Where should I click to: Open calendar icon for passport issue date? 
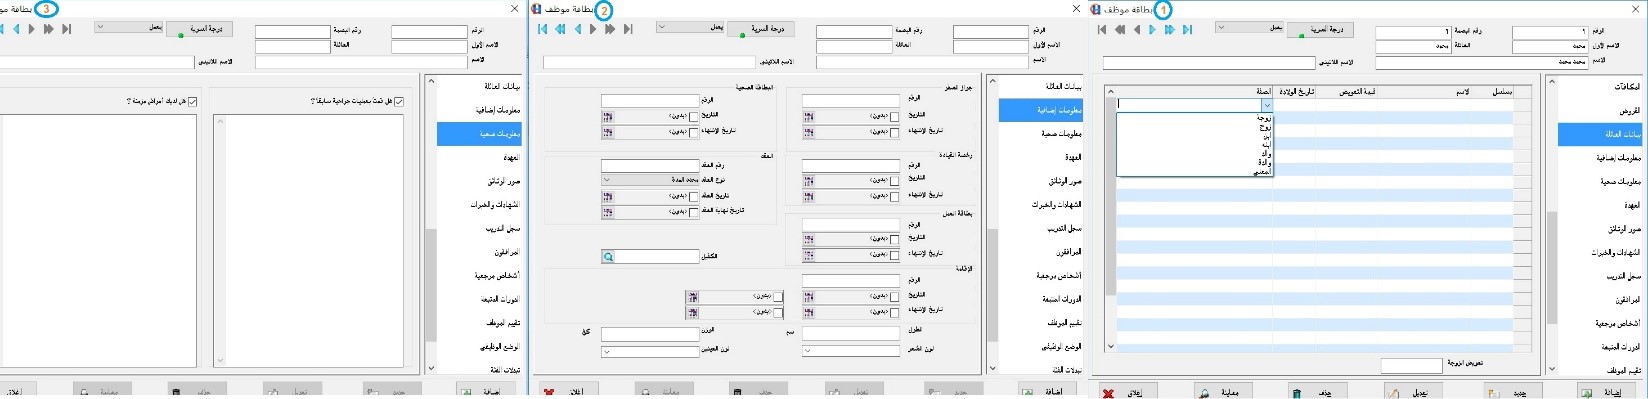click(808, 117)
